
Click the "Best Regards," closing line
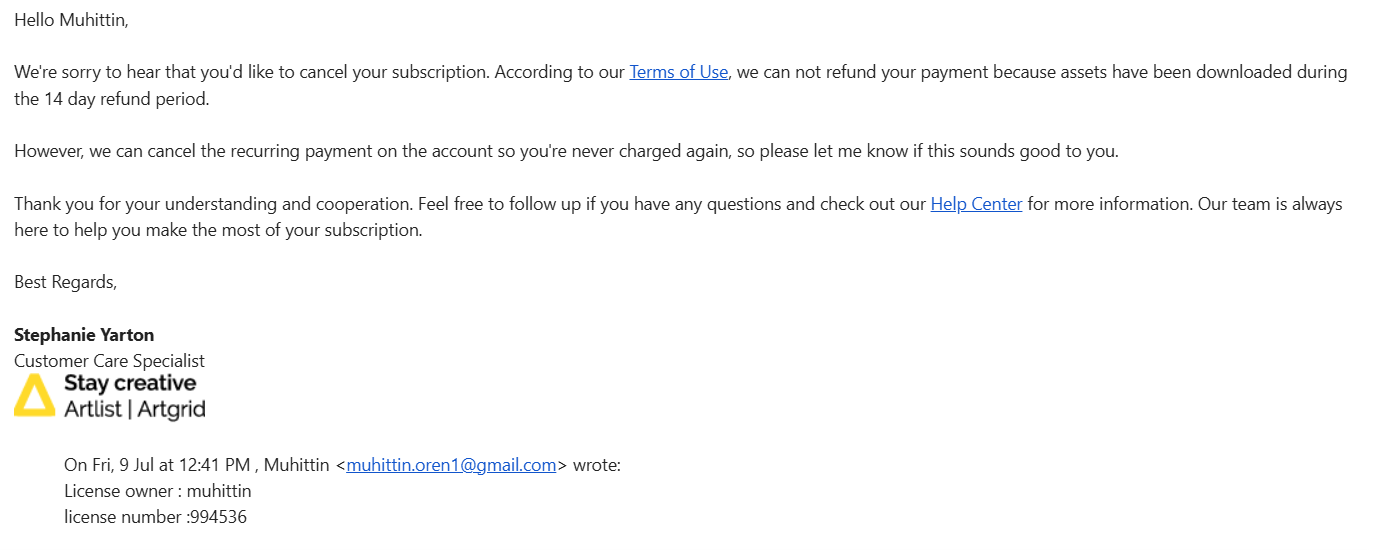[x=66, y=283]
